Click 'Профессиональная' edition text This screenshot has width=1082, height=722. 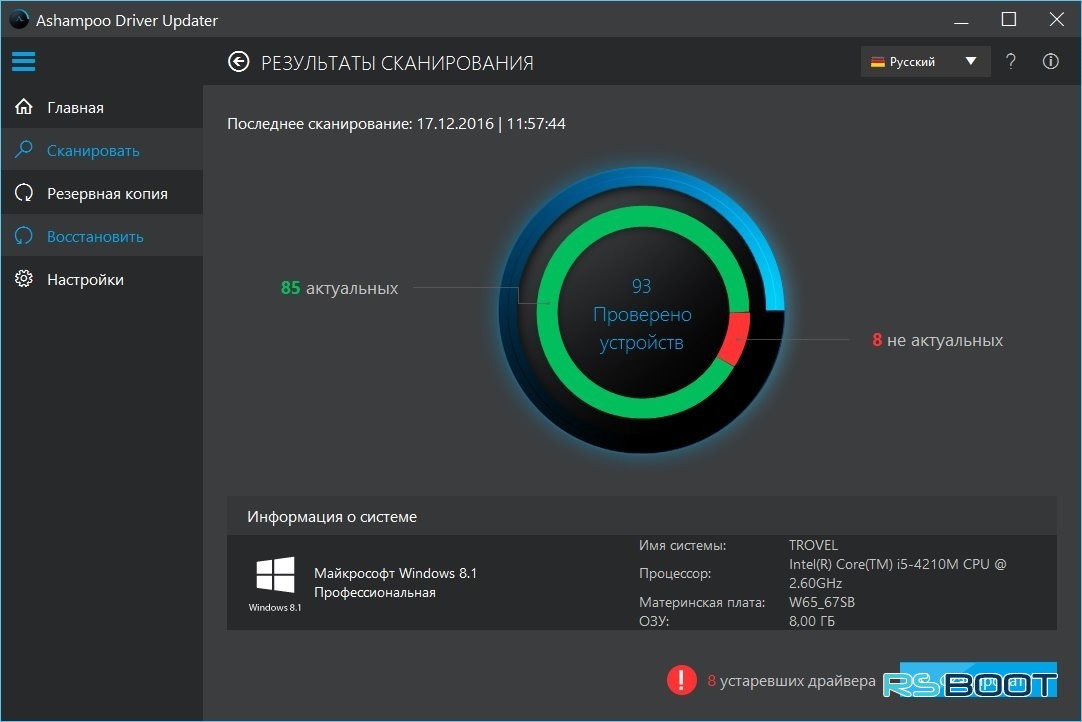tap(375, 592)
